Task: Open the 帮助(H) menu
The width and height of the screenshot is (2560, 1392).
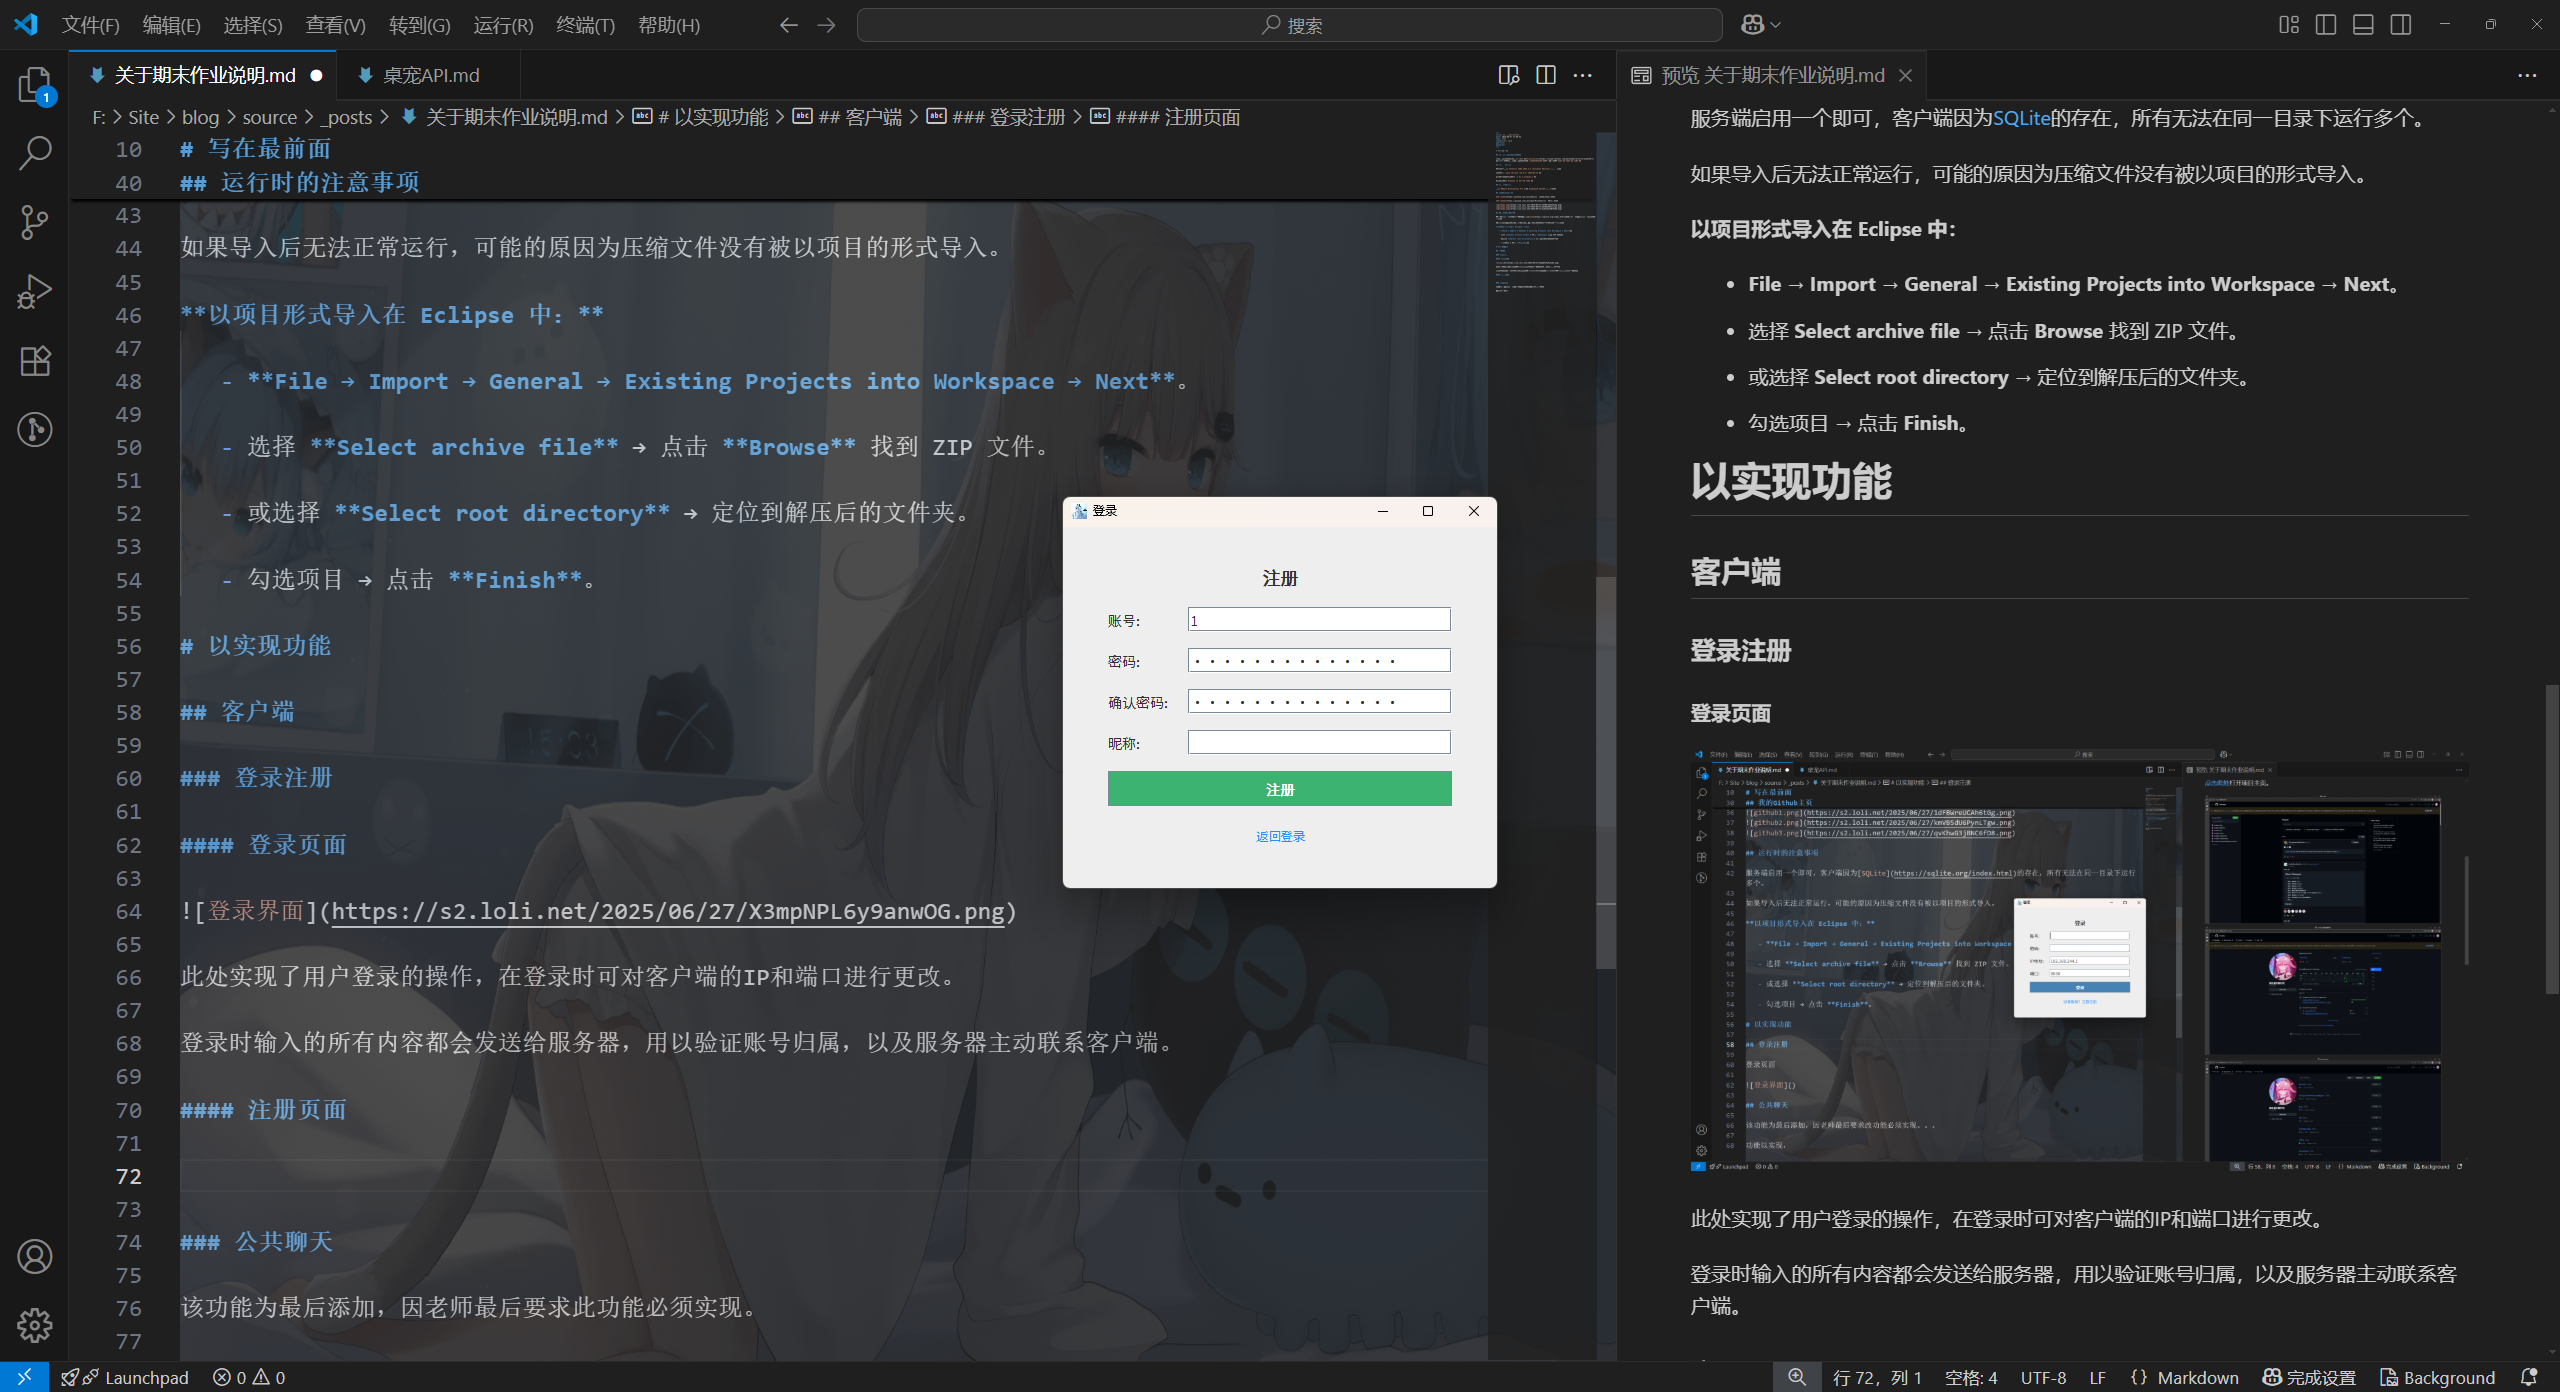Action: (x=669, y=25)
